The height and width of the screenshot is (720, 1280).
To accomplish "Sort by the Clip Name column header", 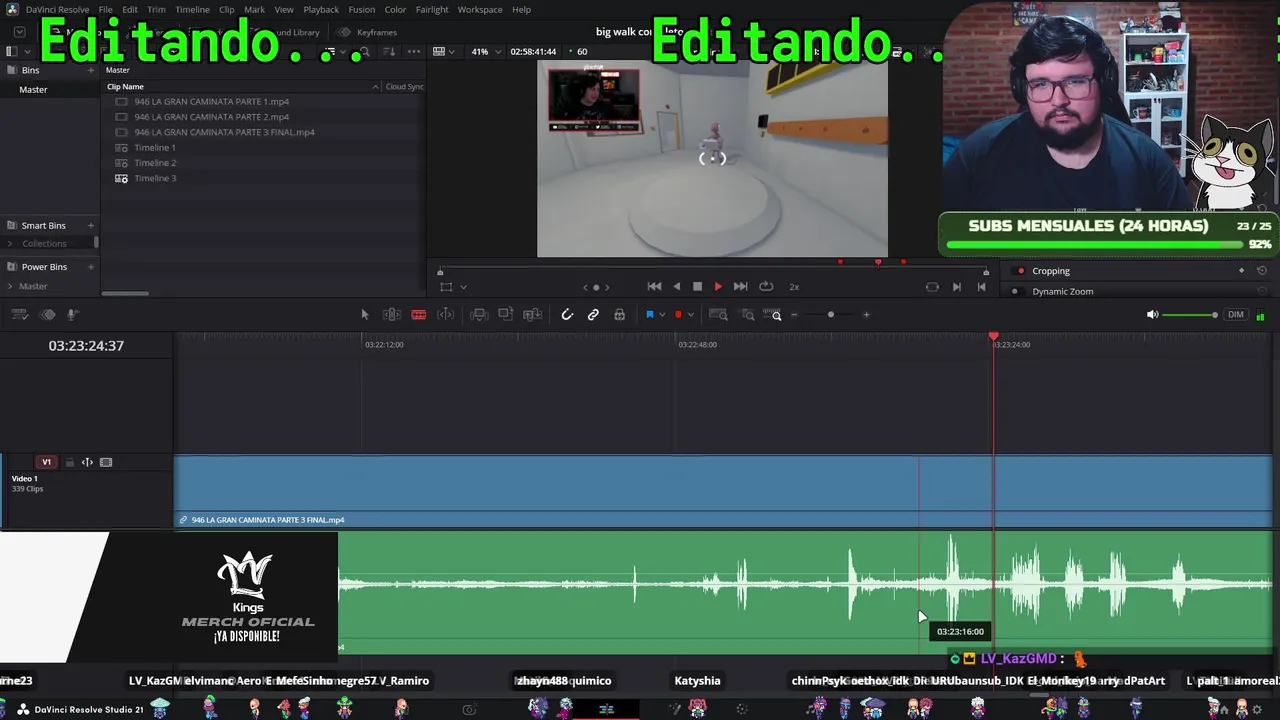I will pos(126,87).
